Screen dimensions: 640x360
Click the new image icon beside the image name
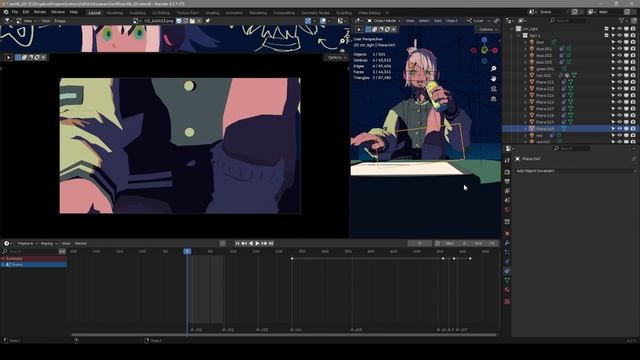point(186,21)
